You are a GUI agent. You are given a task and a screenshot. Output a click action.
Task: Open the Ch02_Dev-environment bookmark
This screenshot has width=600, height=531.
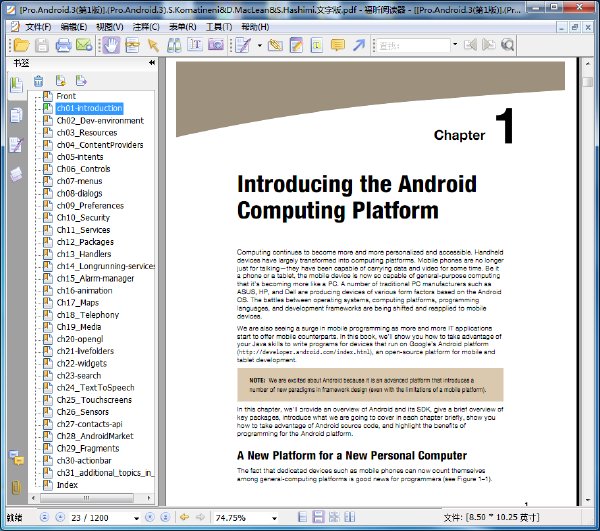(100, 121)
